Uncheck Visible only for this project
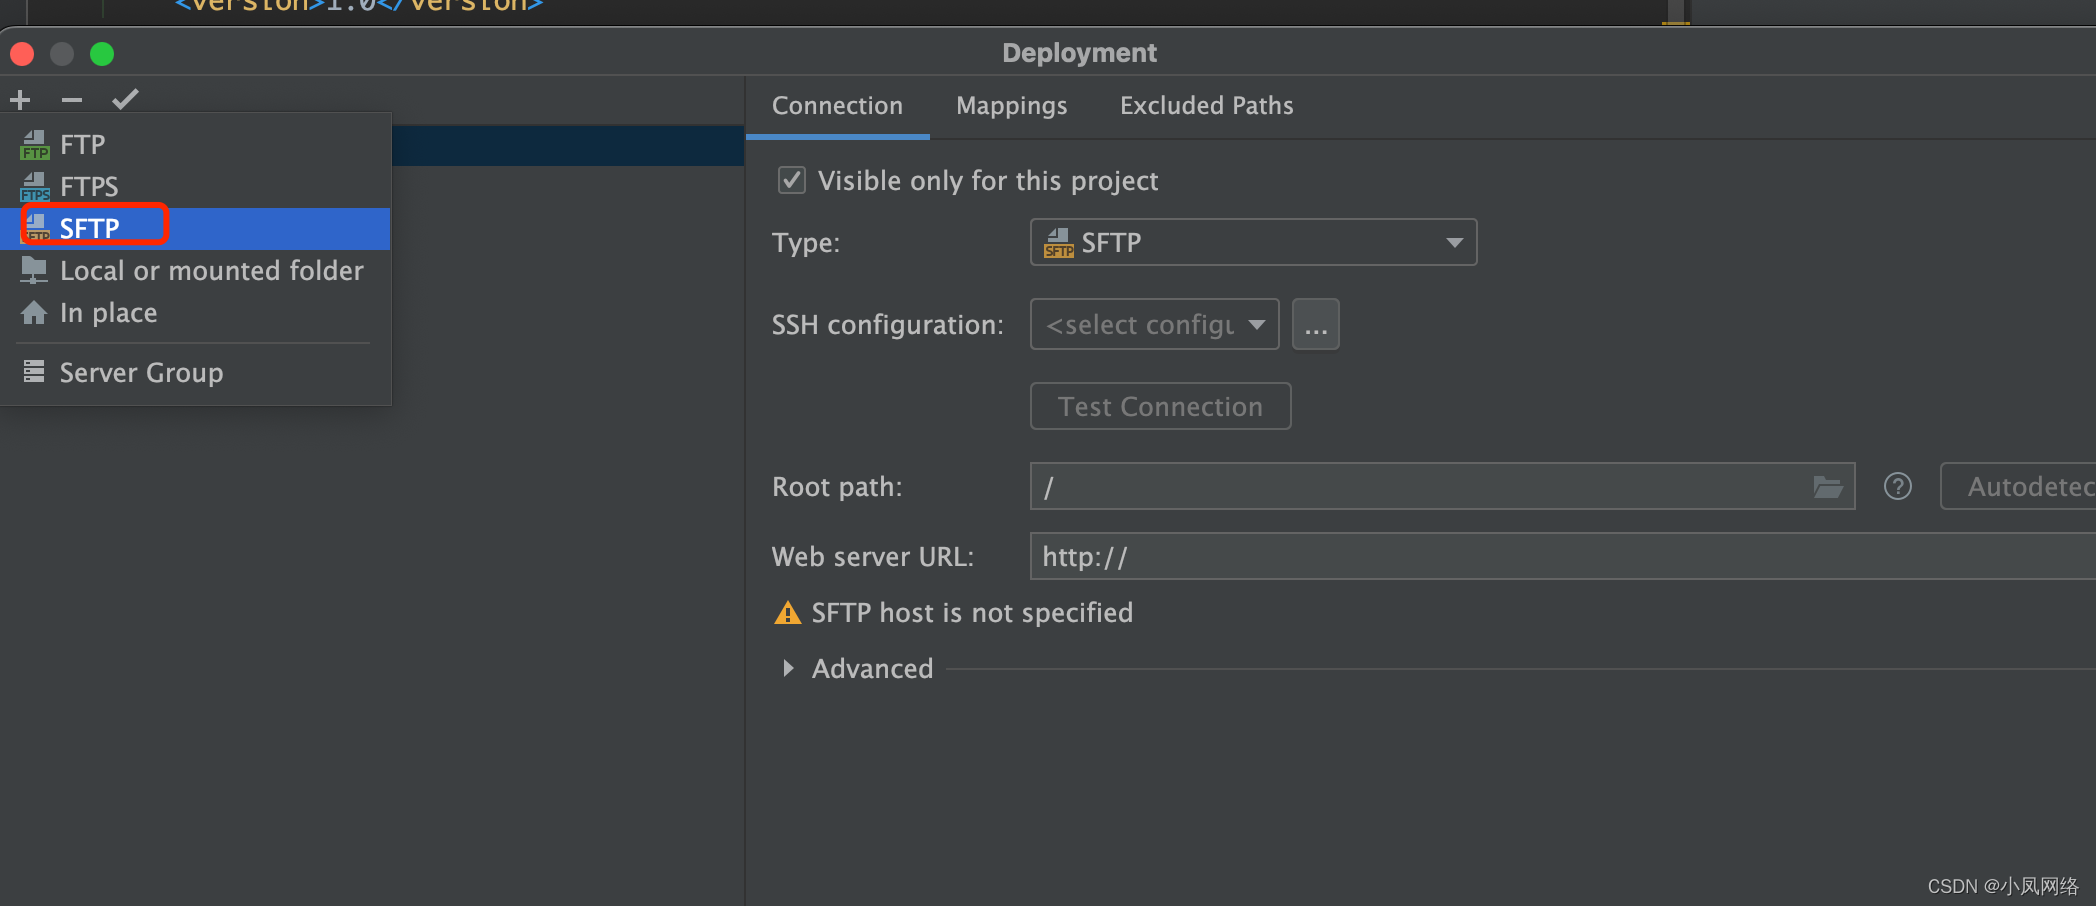 click(791, 180)
